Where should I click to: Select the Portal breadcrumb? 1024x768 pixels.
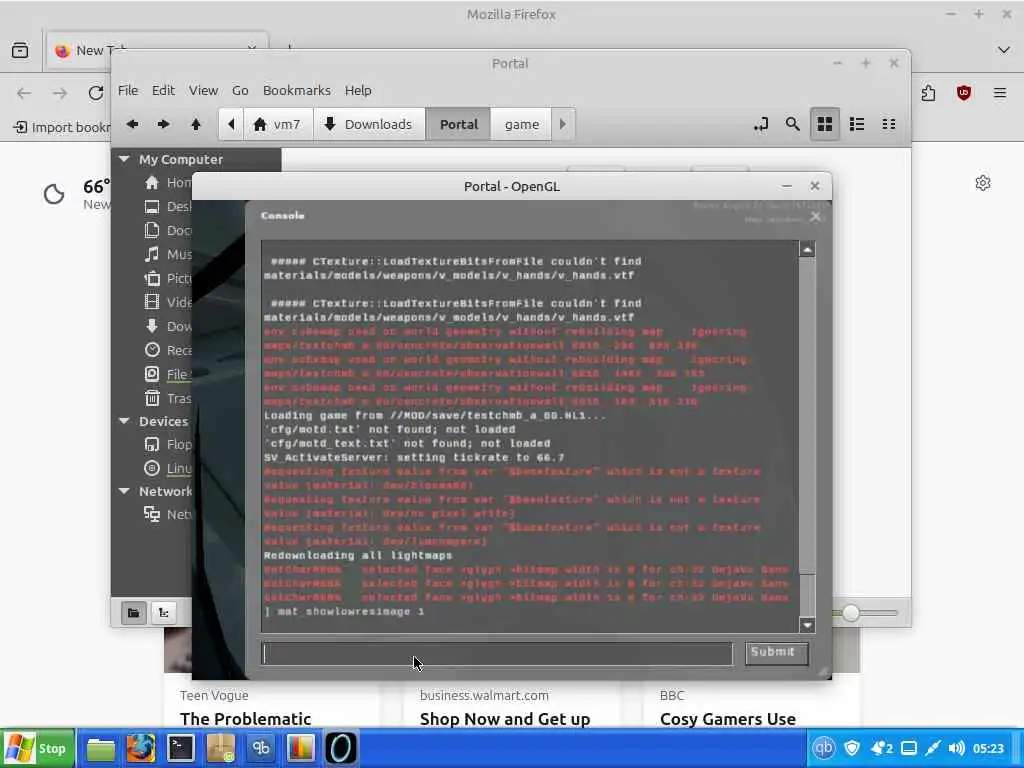[458, 124]
